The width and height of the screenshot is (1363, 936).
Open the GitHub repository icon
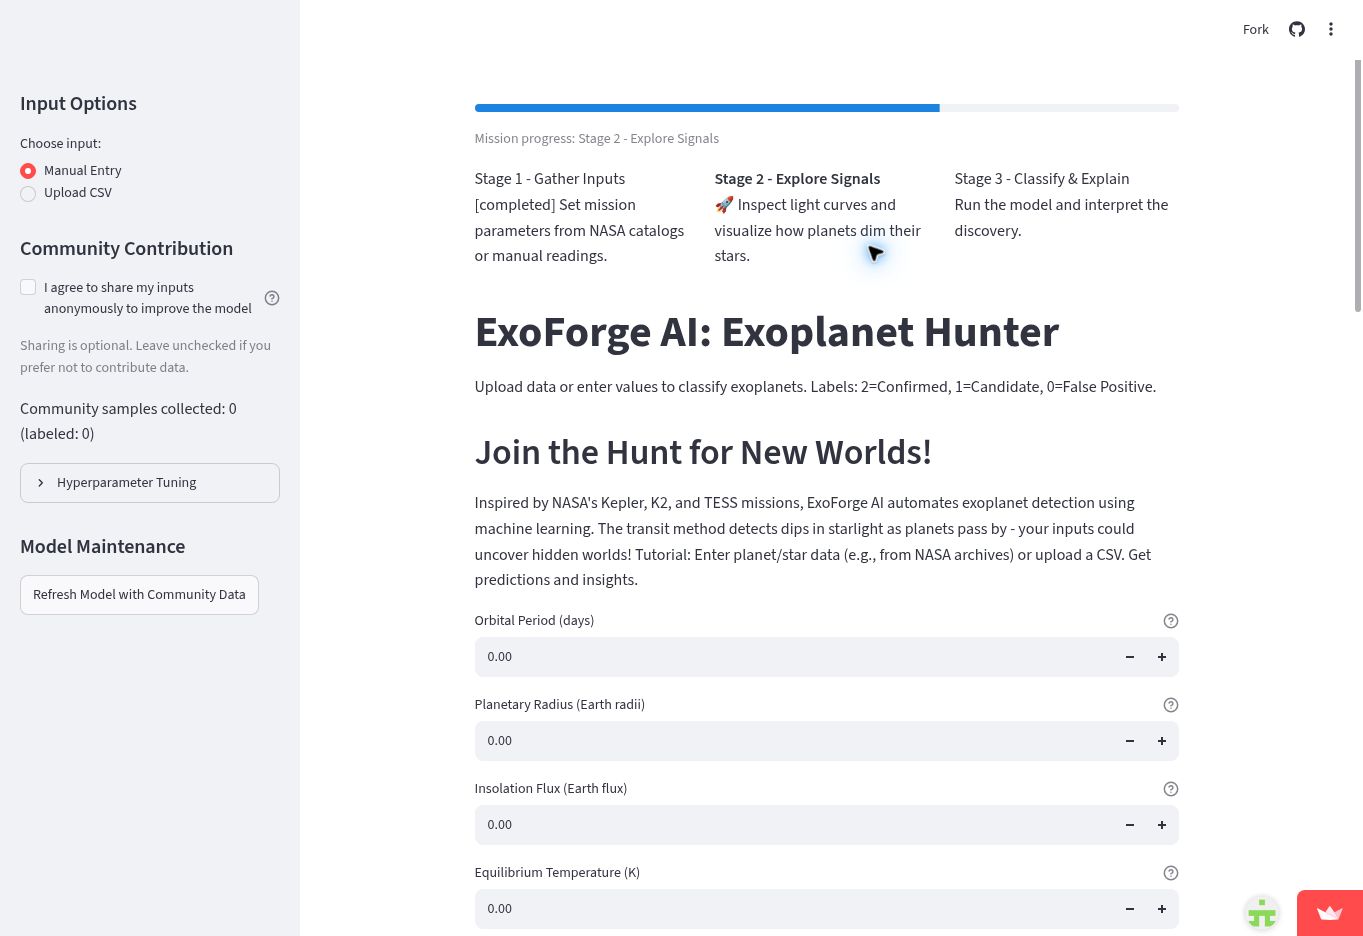(x=1297, y=29)
